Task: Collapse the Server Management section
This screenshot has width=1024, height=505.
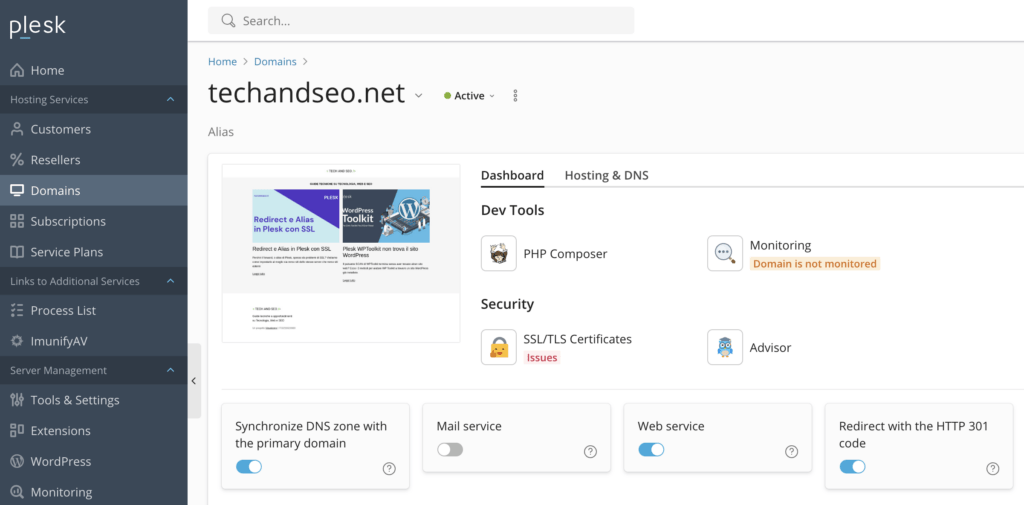Action: pos(170,370)
